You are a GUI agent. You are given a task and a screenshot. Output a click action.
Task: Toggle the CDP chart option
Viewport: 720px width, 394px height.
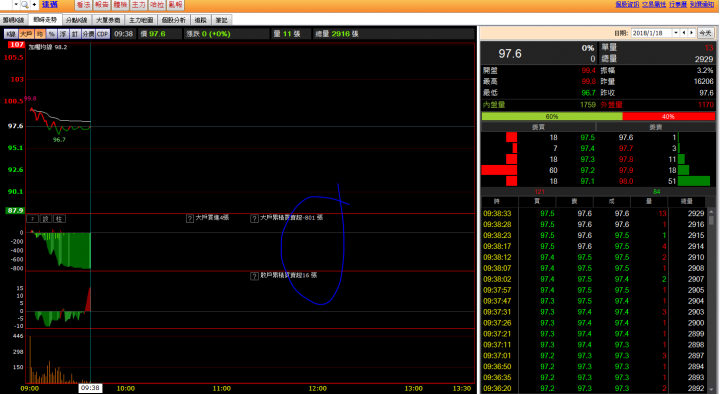[102, 34]
